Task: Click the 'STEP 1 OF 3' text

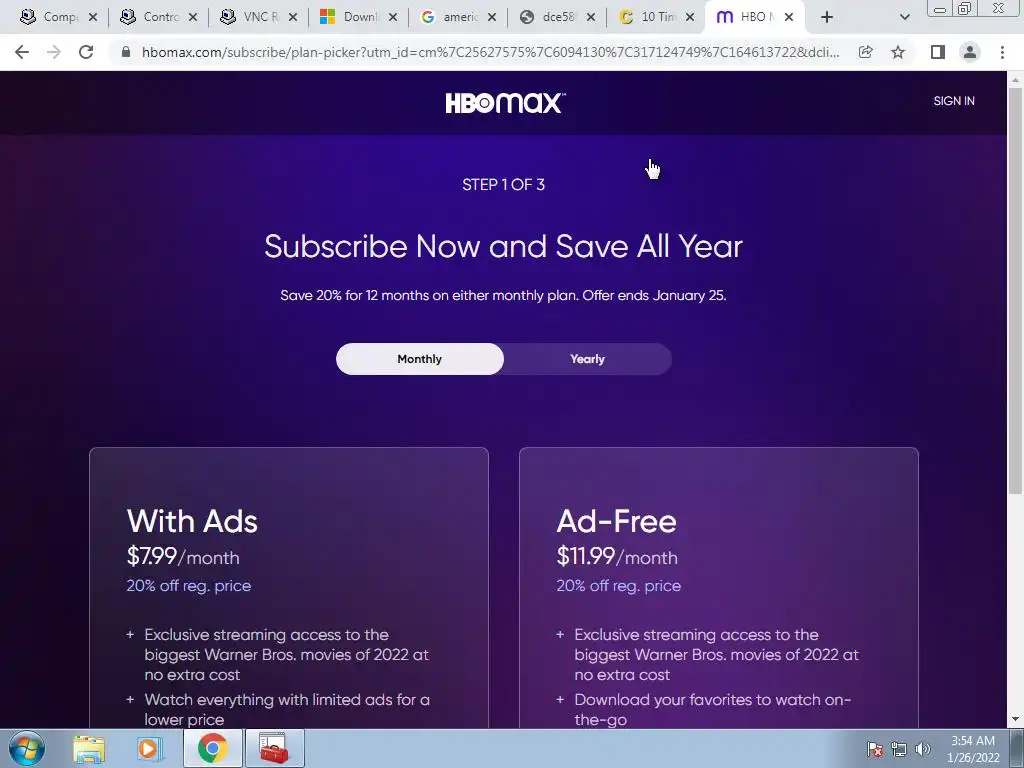Action: 504,185
